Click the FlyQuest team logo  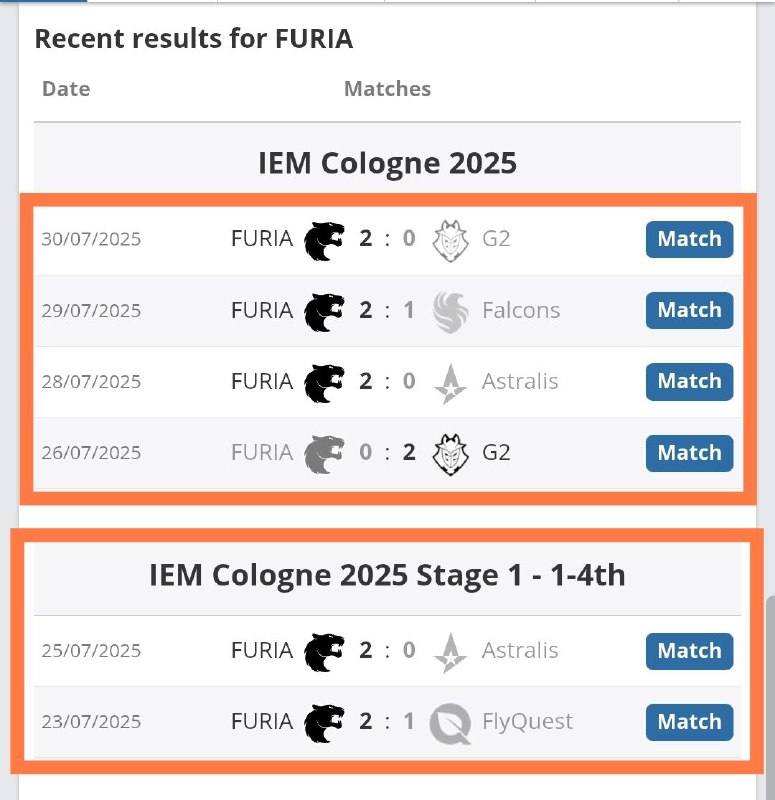450,722
